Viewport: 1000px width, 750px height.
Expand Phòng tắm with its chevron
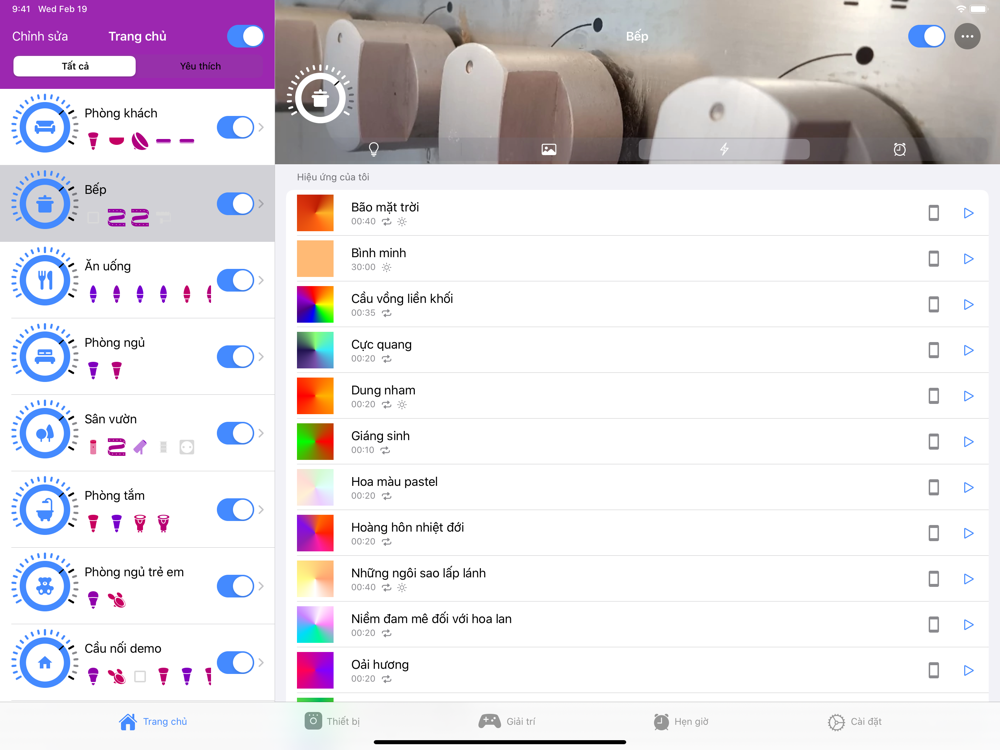[x=261, y=510]
